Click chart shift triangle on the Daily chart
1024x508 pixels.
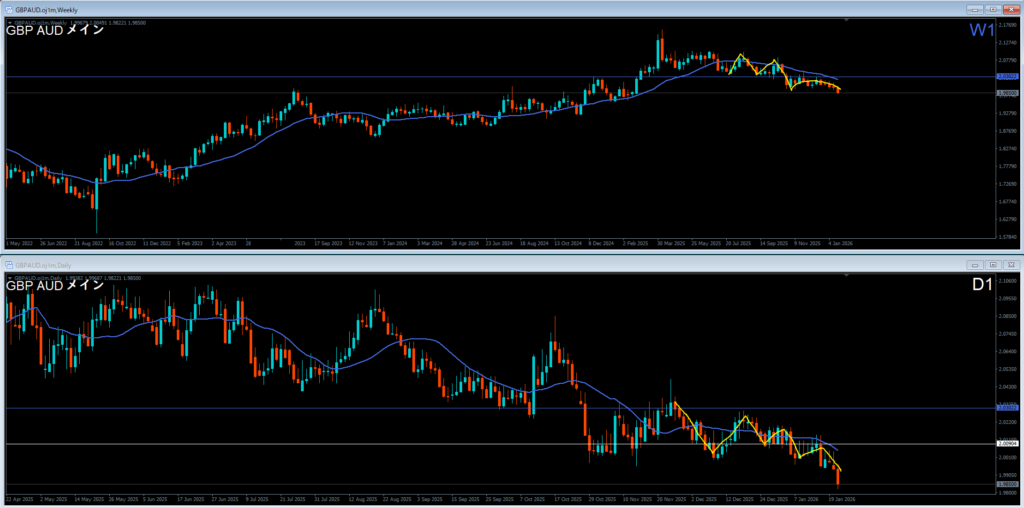pos(846,274)
